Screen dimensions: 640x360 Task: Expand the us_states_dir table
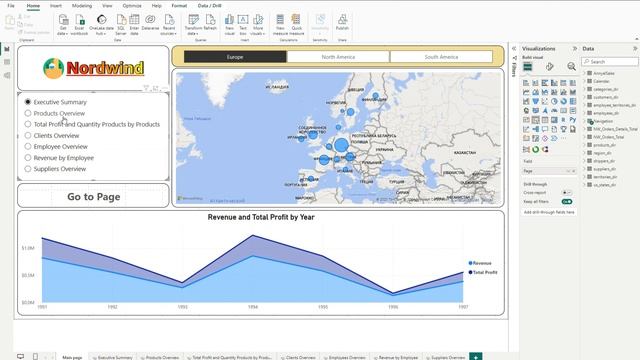pyautogui.click(x=584, y=184)
